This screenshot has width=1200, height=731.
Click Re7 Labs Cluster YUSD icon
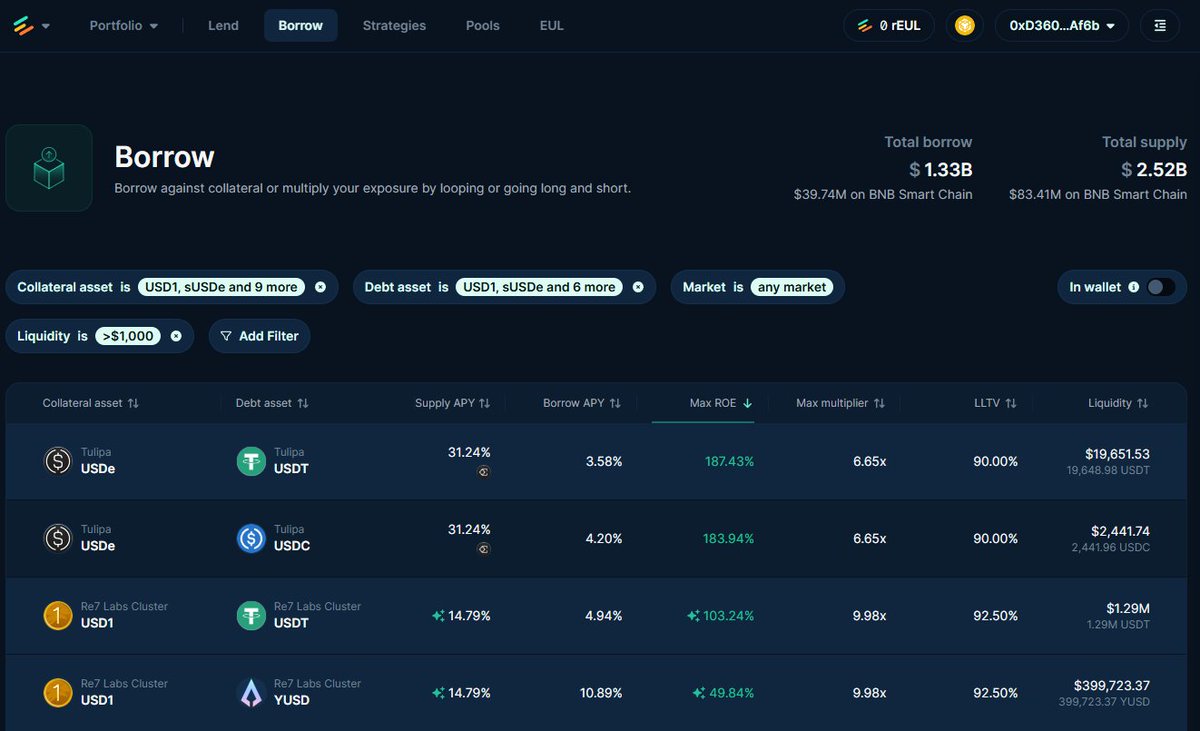(x=251, y=692)
